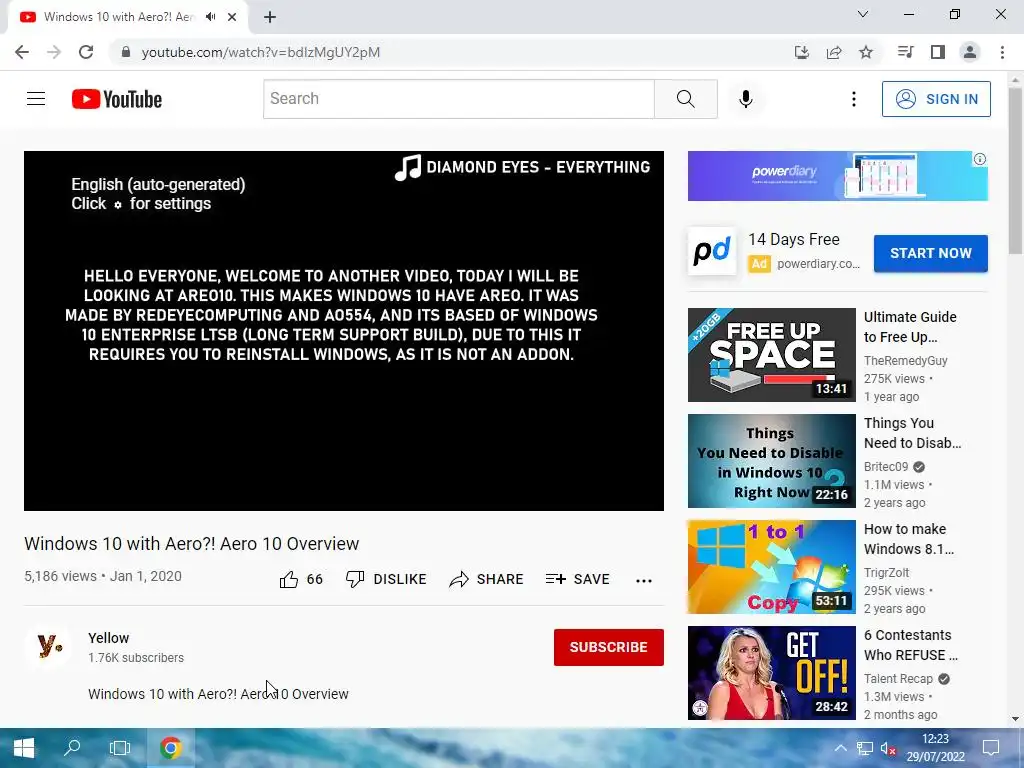Click the video title under player
Screen dimensions: 1024x768
pyautogui.click(x=191, y=543)
